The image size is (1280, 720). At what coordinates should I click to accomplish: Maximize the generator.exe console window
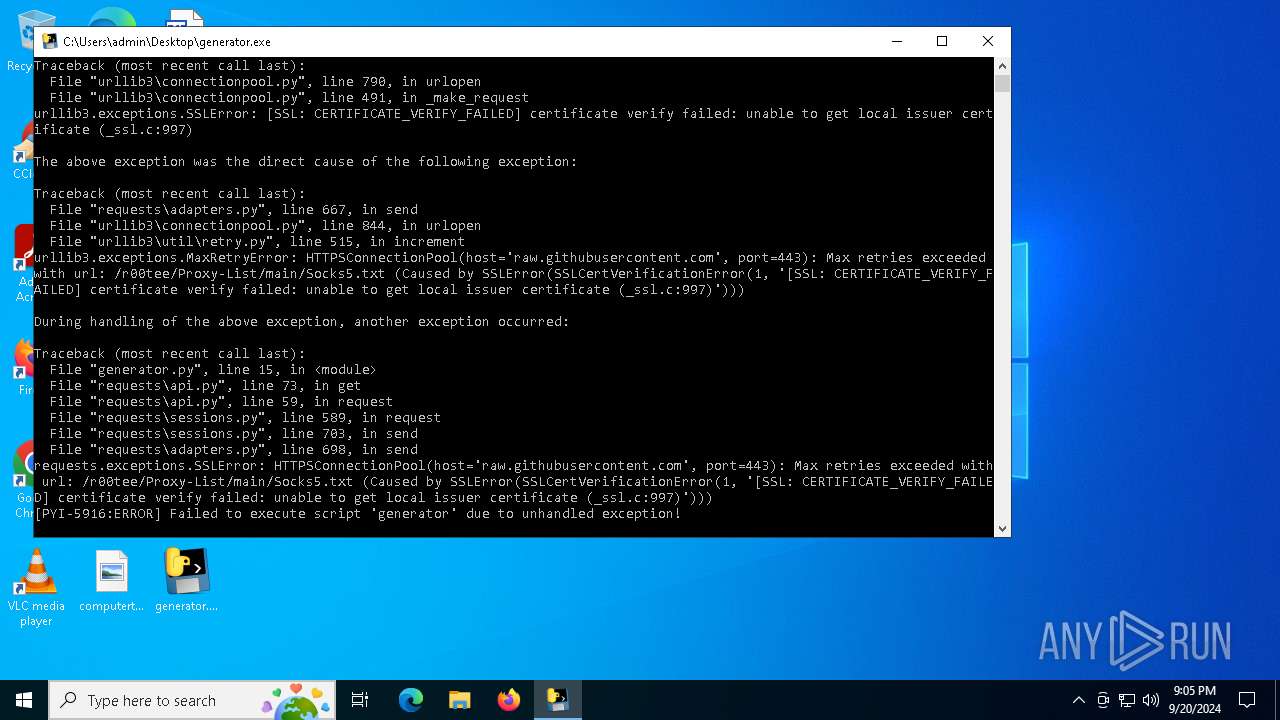click(942, 41)
